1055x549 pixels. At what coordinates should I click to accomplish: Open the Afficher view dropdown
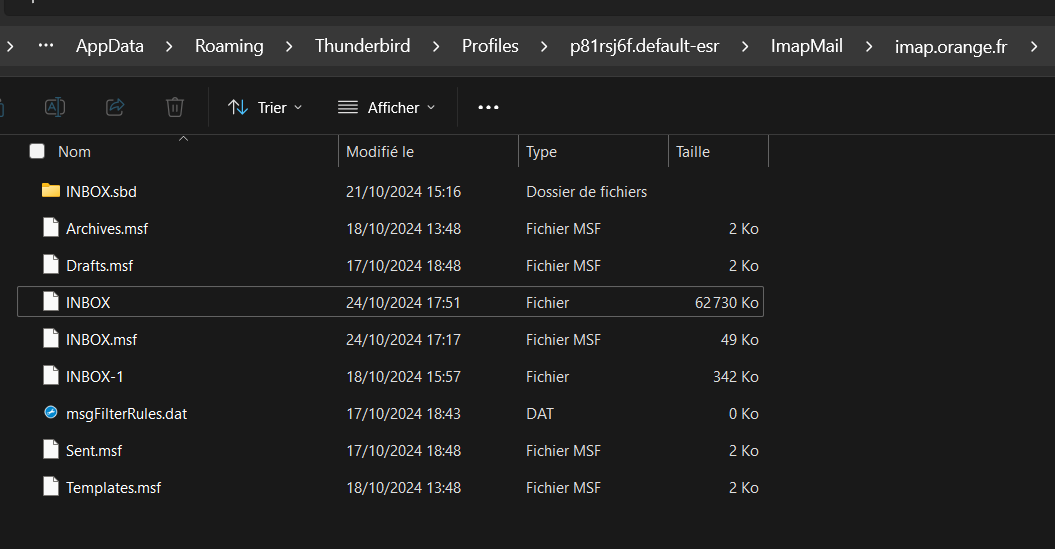387,107
